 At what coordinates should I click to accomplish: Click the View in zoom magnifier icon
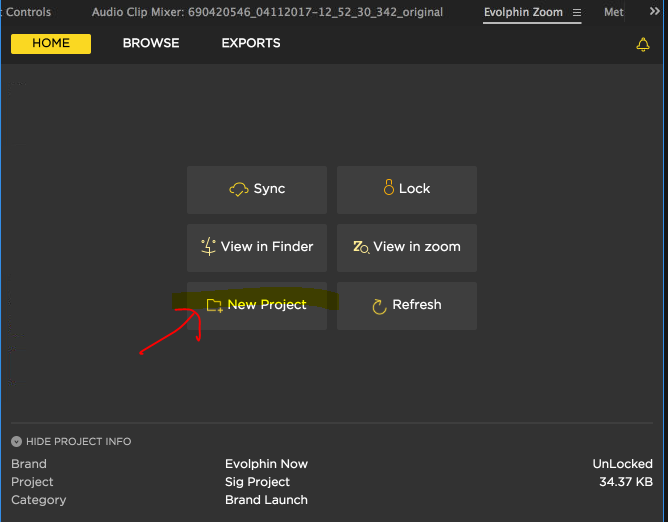click(x=361, y=247)
